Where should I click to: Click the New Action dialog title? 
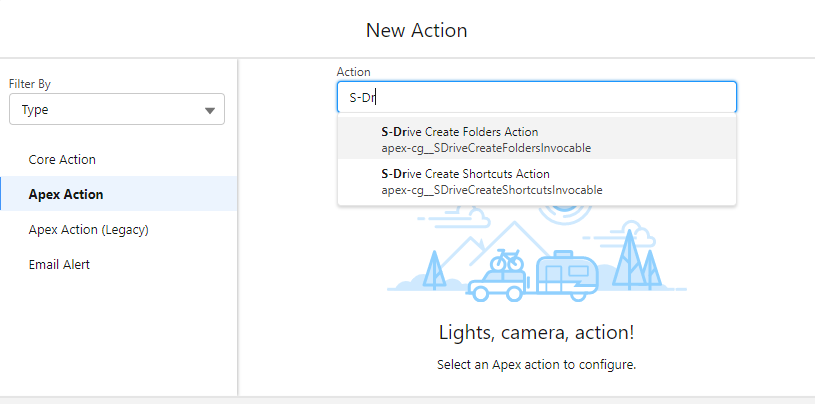pyautogui.click(x=416, y=30)
